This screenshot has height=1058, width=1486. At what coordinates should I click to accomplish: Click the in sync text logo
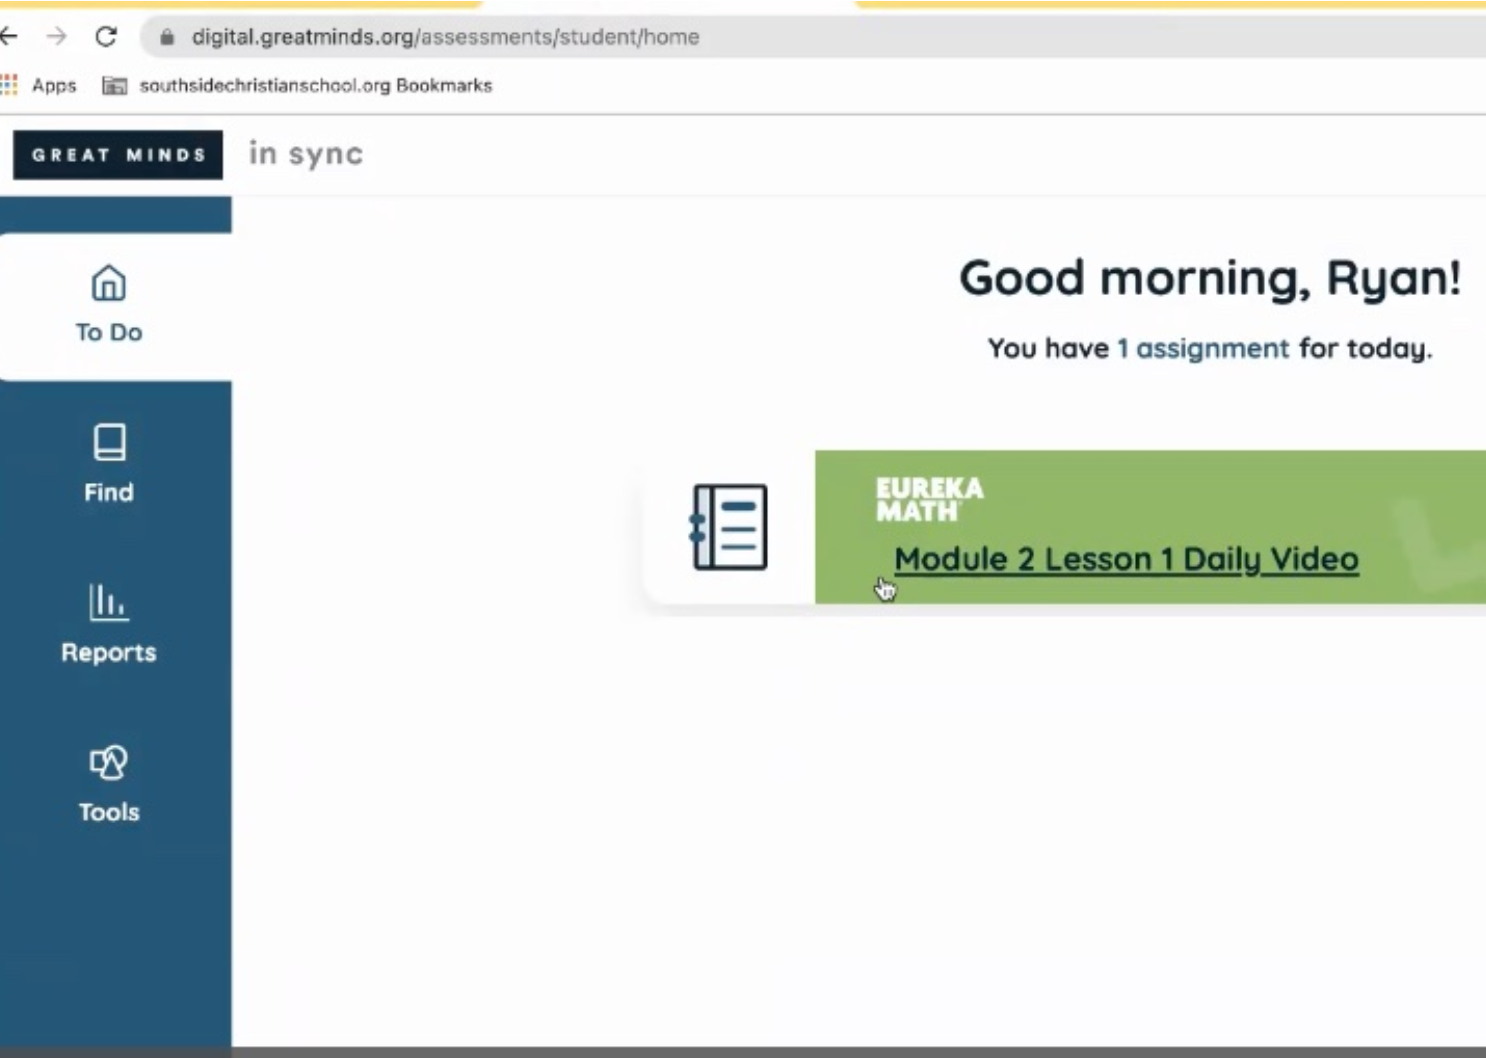(x=306, y=154)
